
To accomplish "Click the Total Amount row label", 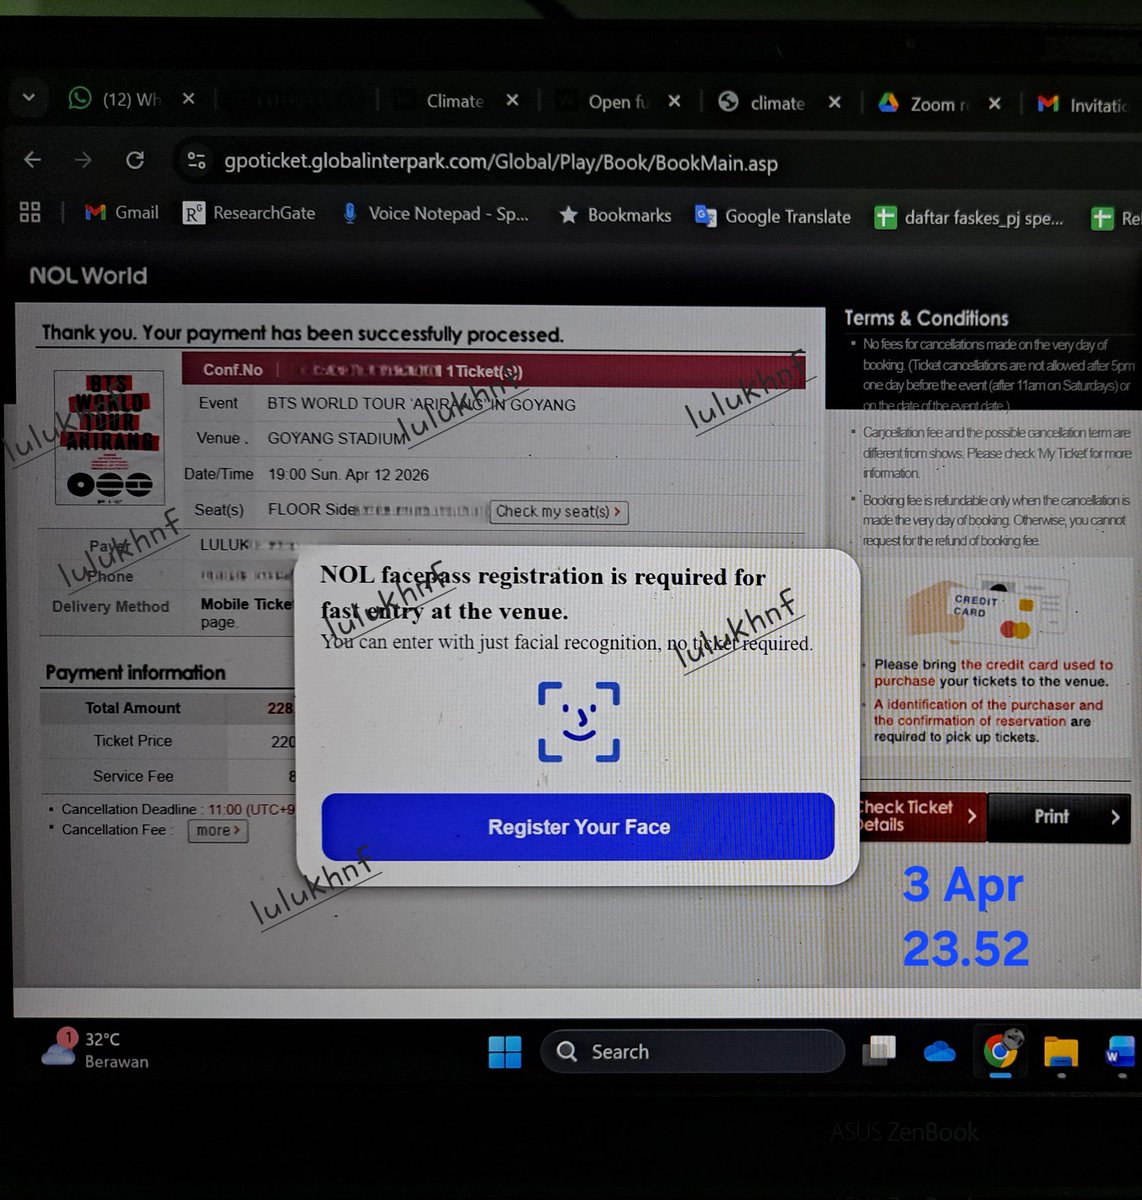I will (132, 708).
